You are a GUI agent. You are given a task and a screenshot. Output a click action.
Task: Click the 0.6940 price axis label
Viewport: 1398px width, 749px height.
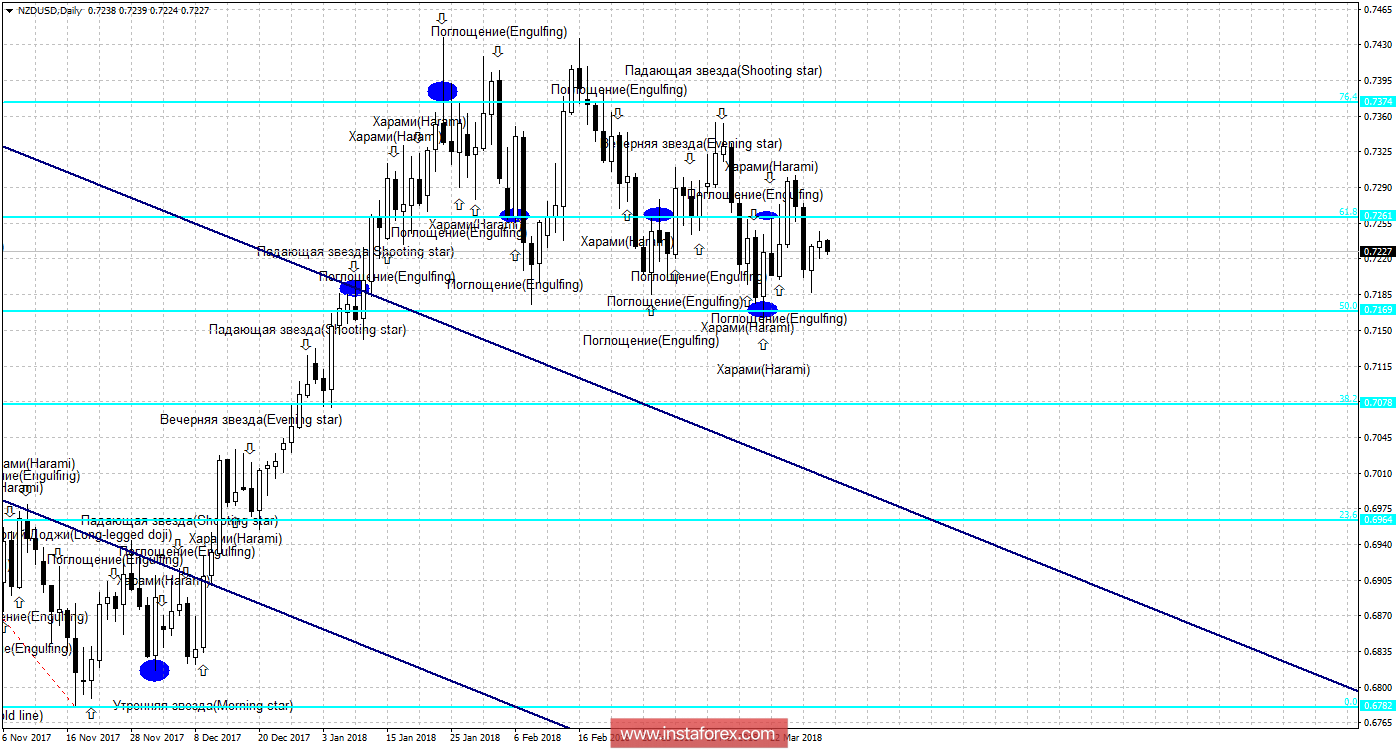pos(1380,544)
